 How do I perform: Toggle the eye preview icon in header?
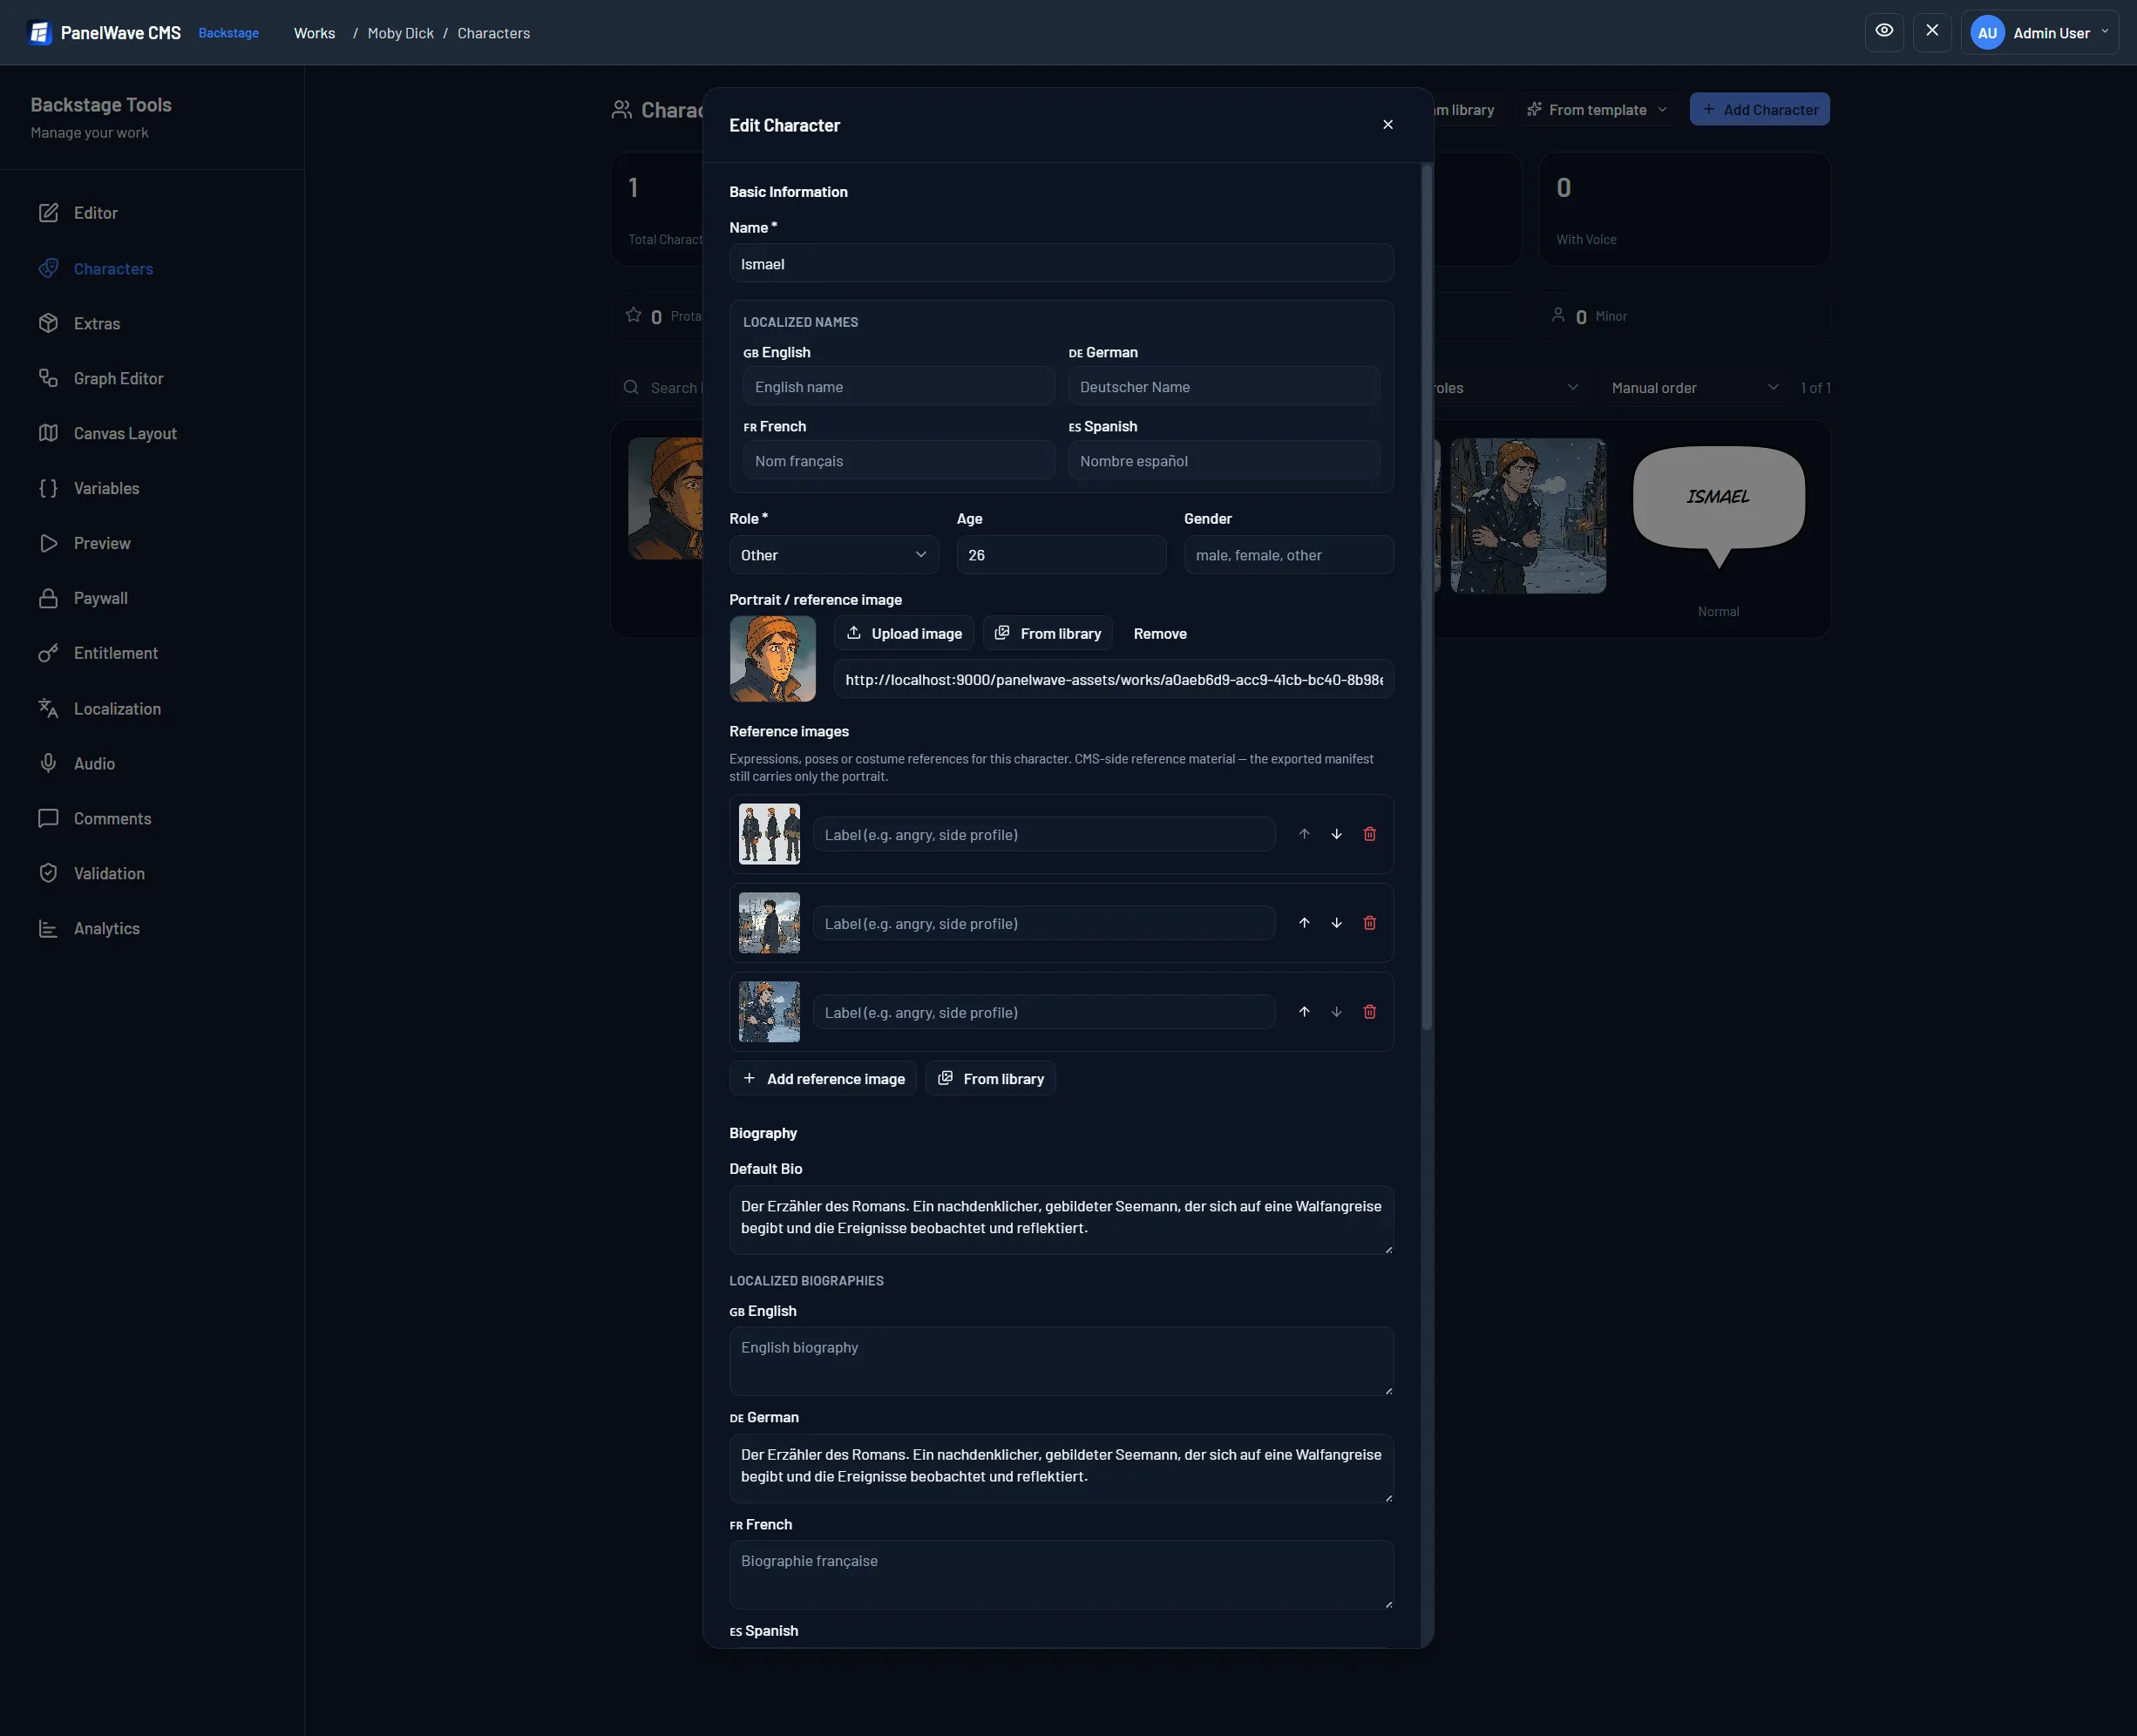[x=1884, y=32]
